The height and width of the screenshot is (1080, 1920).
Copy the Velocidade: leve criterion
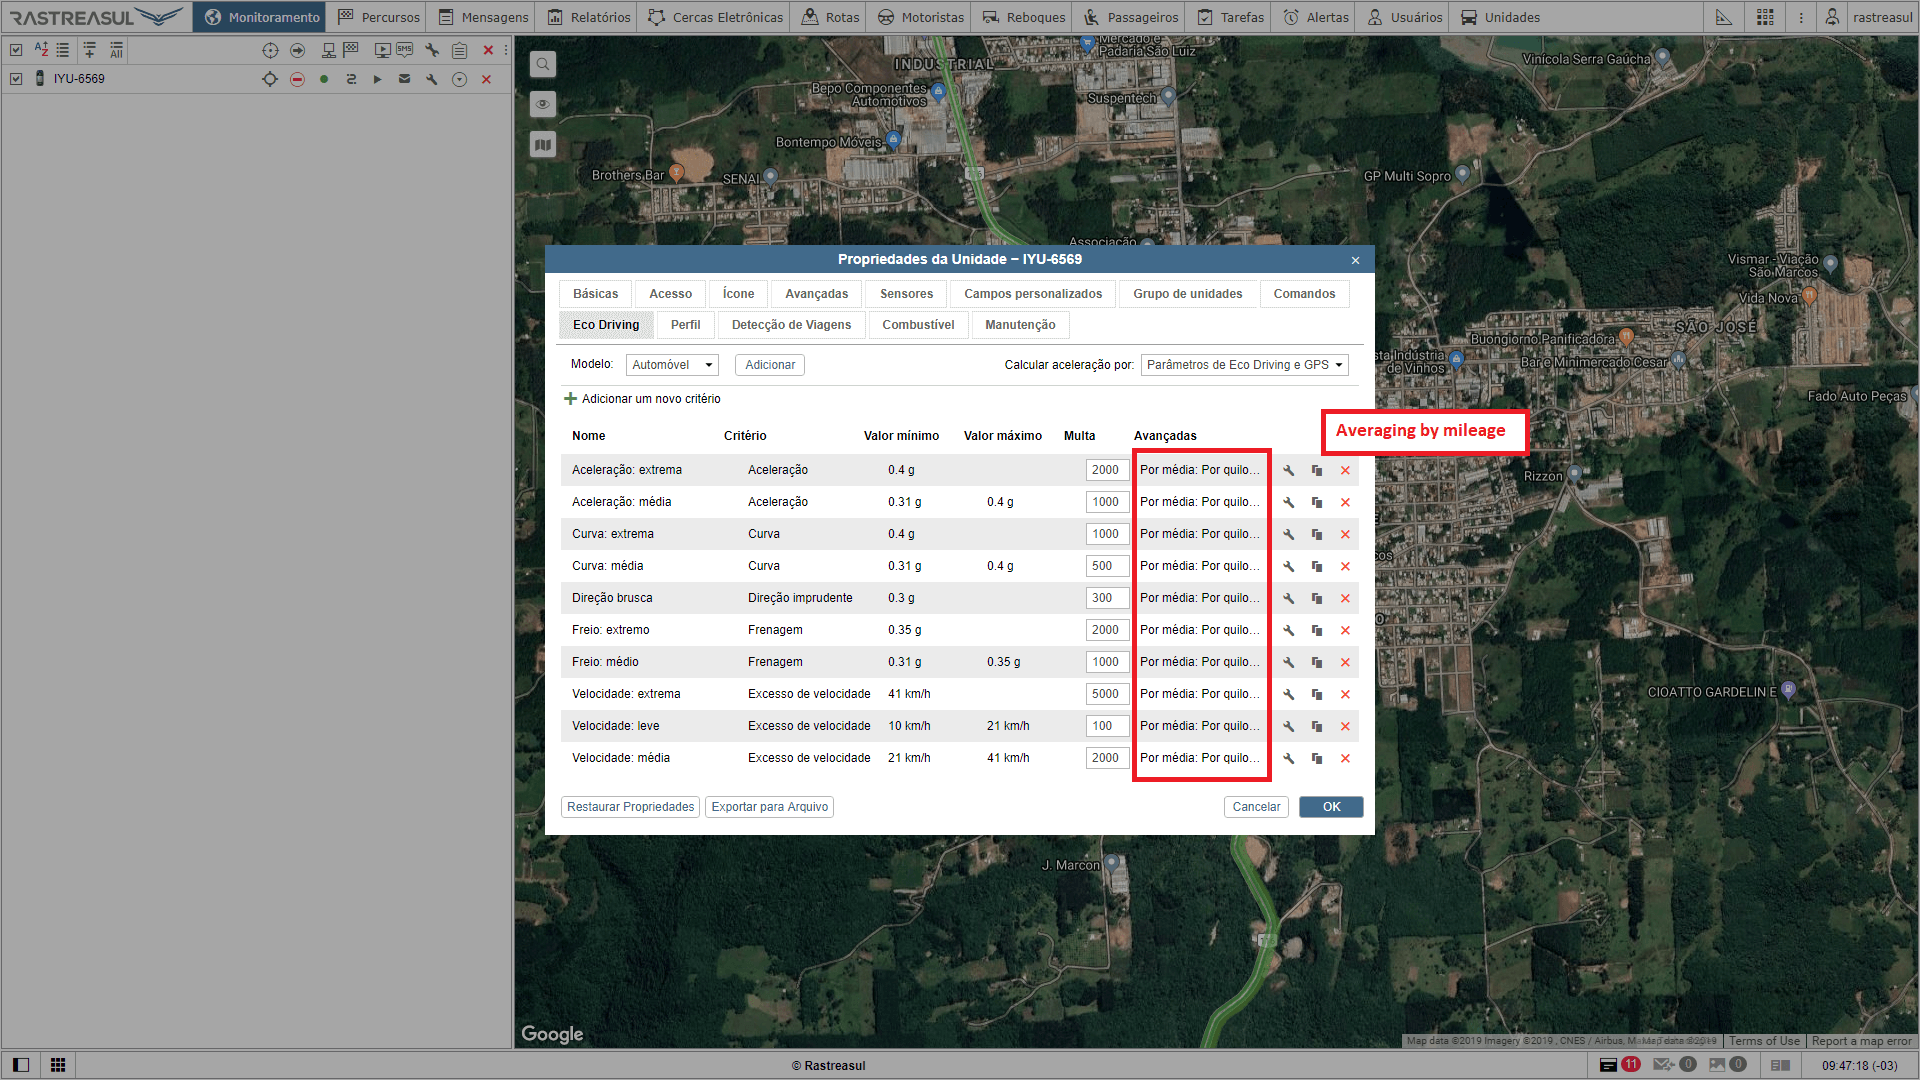(1317, 726)
